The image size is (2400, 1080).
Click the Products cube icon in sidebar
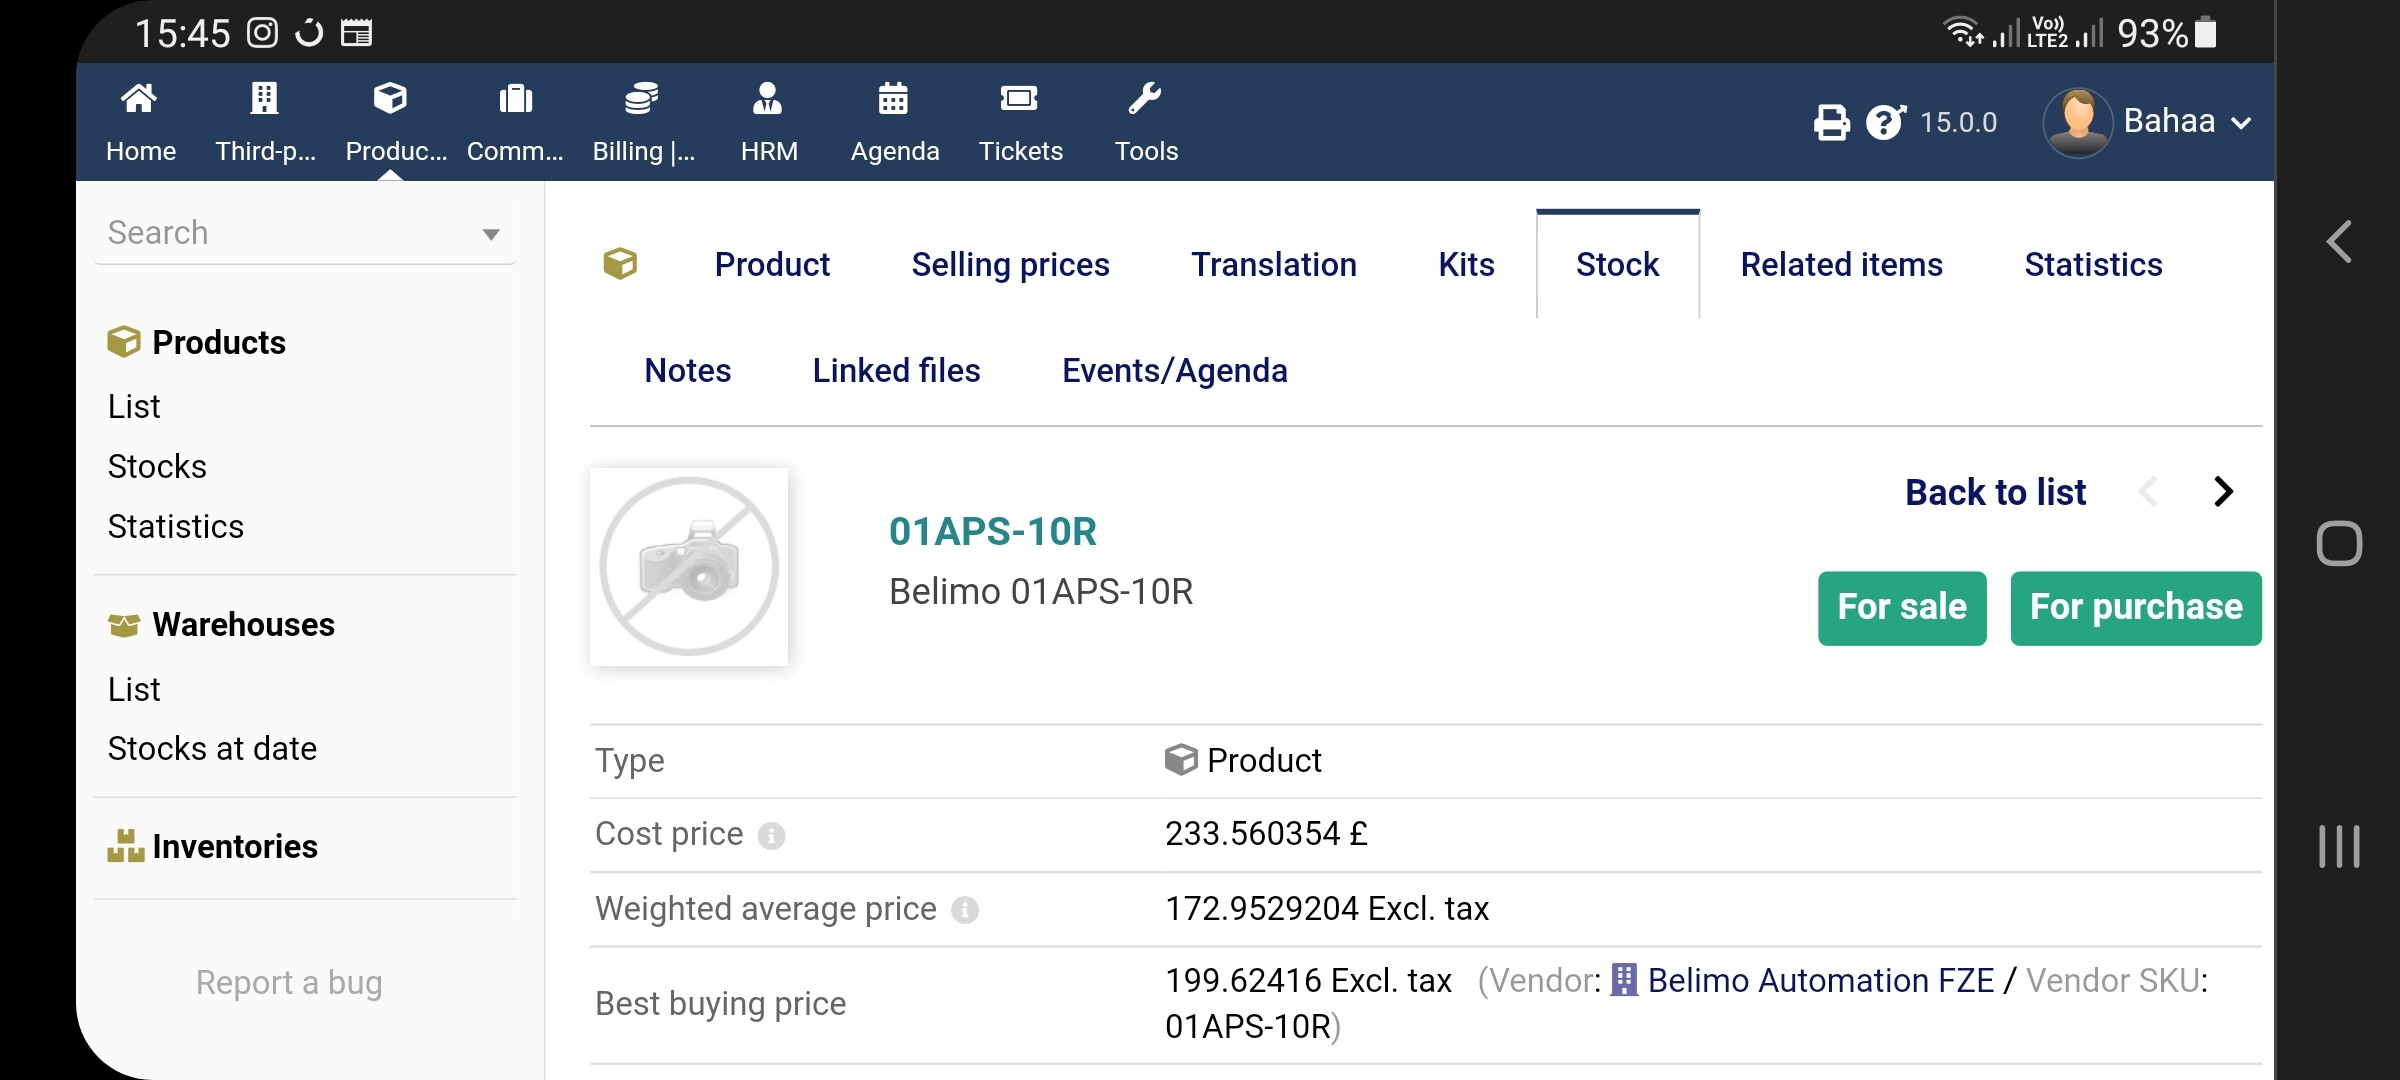(x=124, y=342)
